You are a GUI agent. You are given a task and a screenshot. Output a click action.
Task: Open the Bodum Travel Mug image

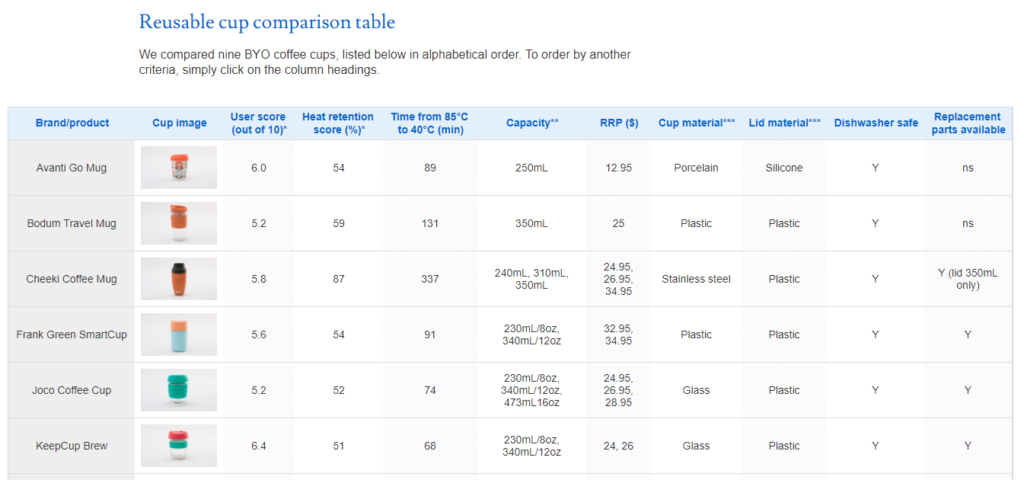179,223
